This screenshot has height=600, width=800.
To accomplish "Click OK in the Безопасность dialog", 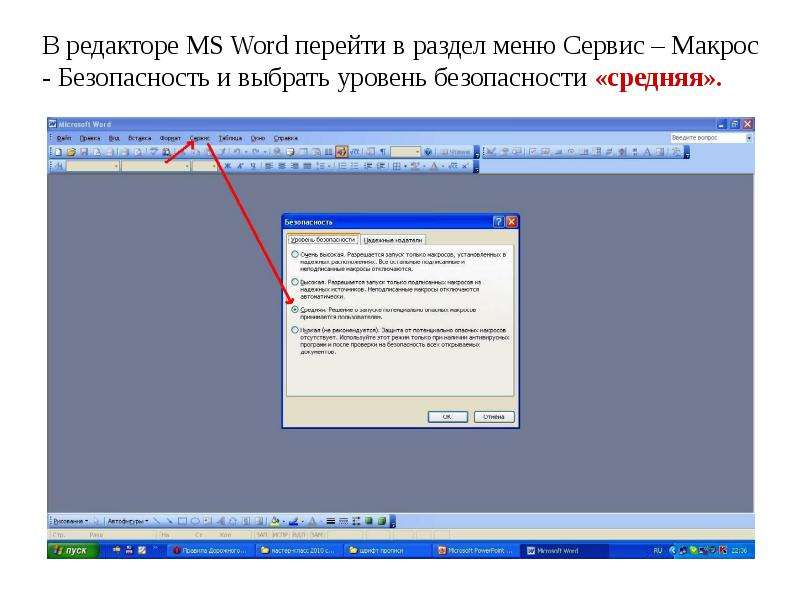I will [x=447, y=417].
